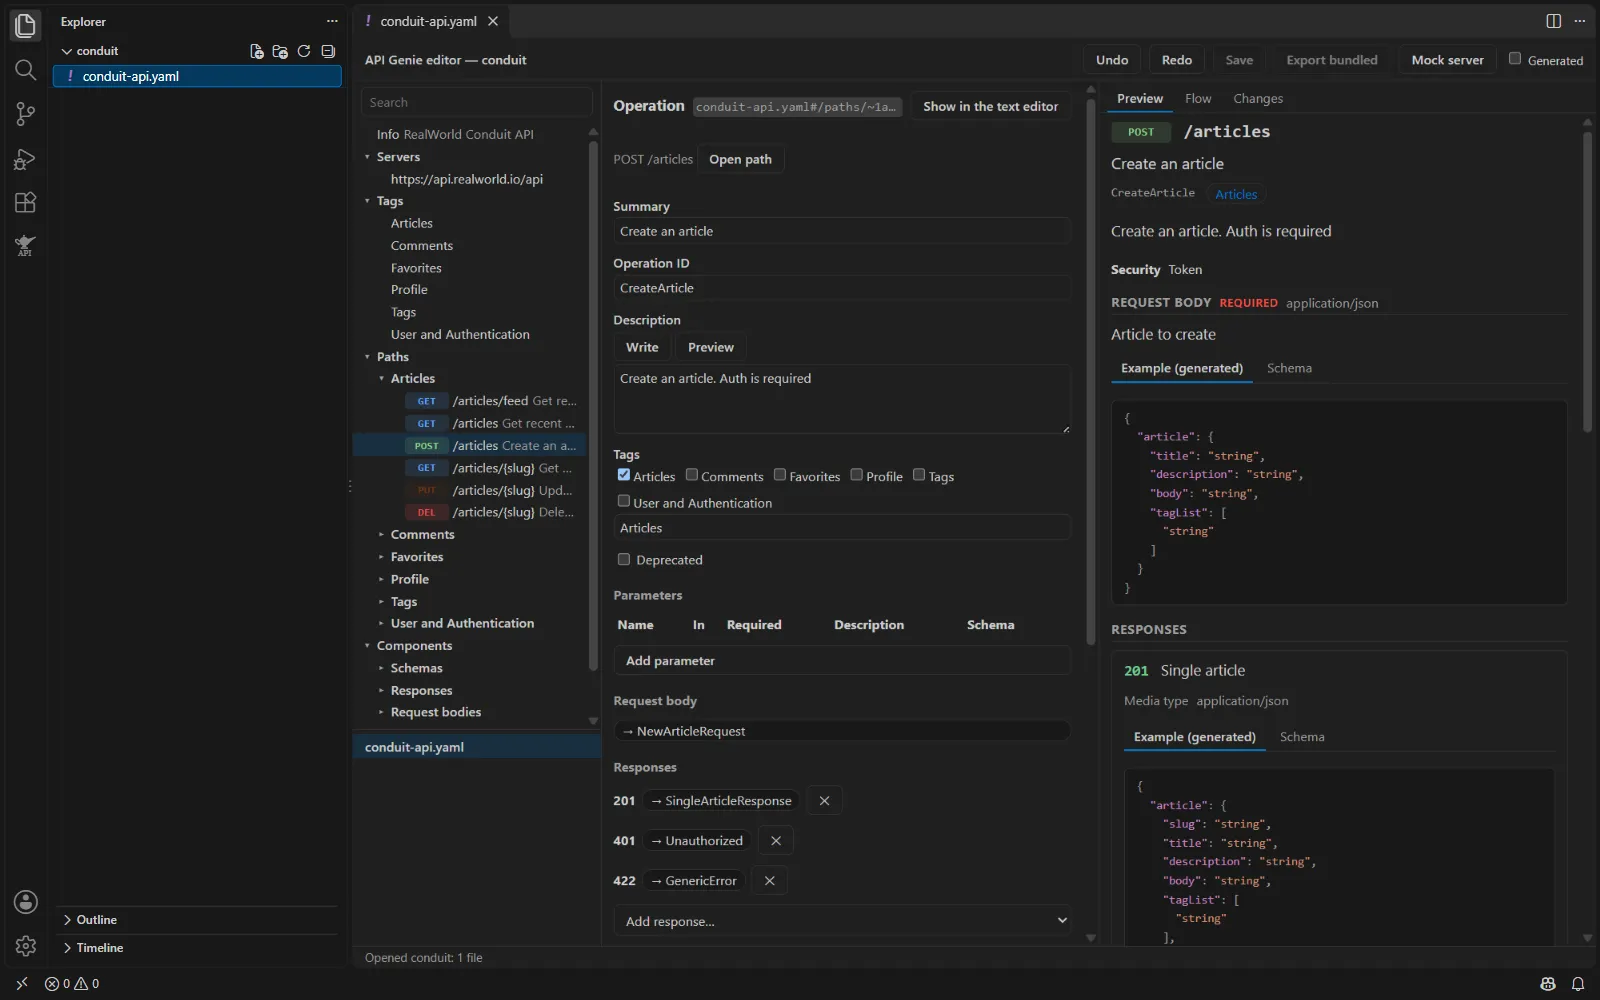The image size is (1600, 1000).
Task: Open the Run and Debug view
Action: (25, 159)
